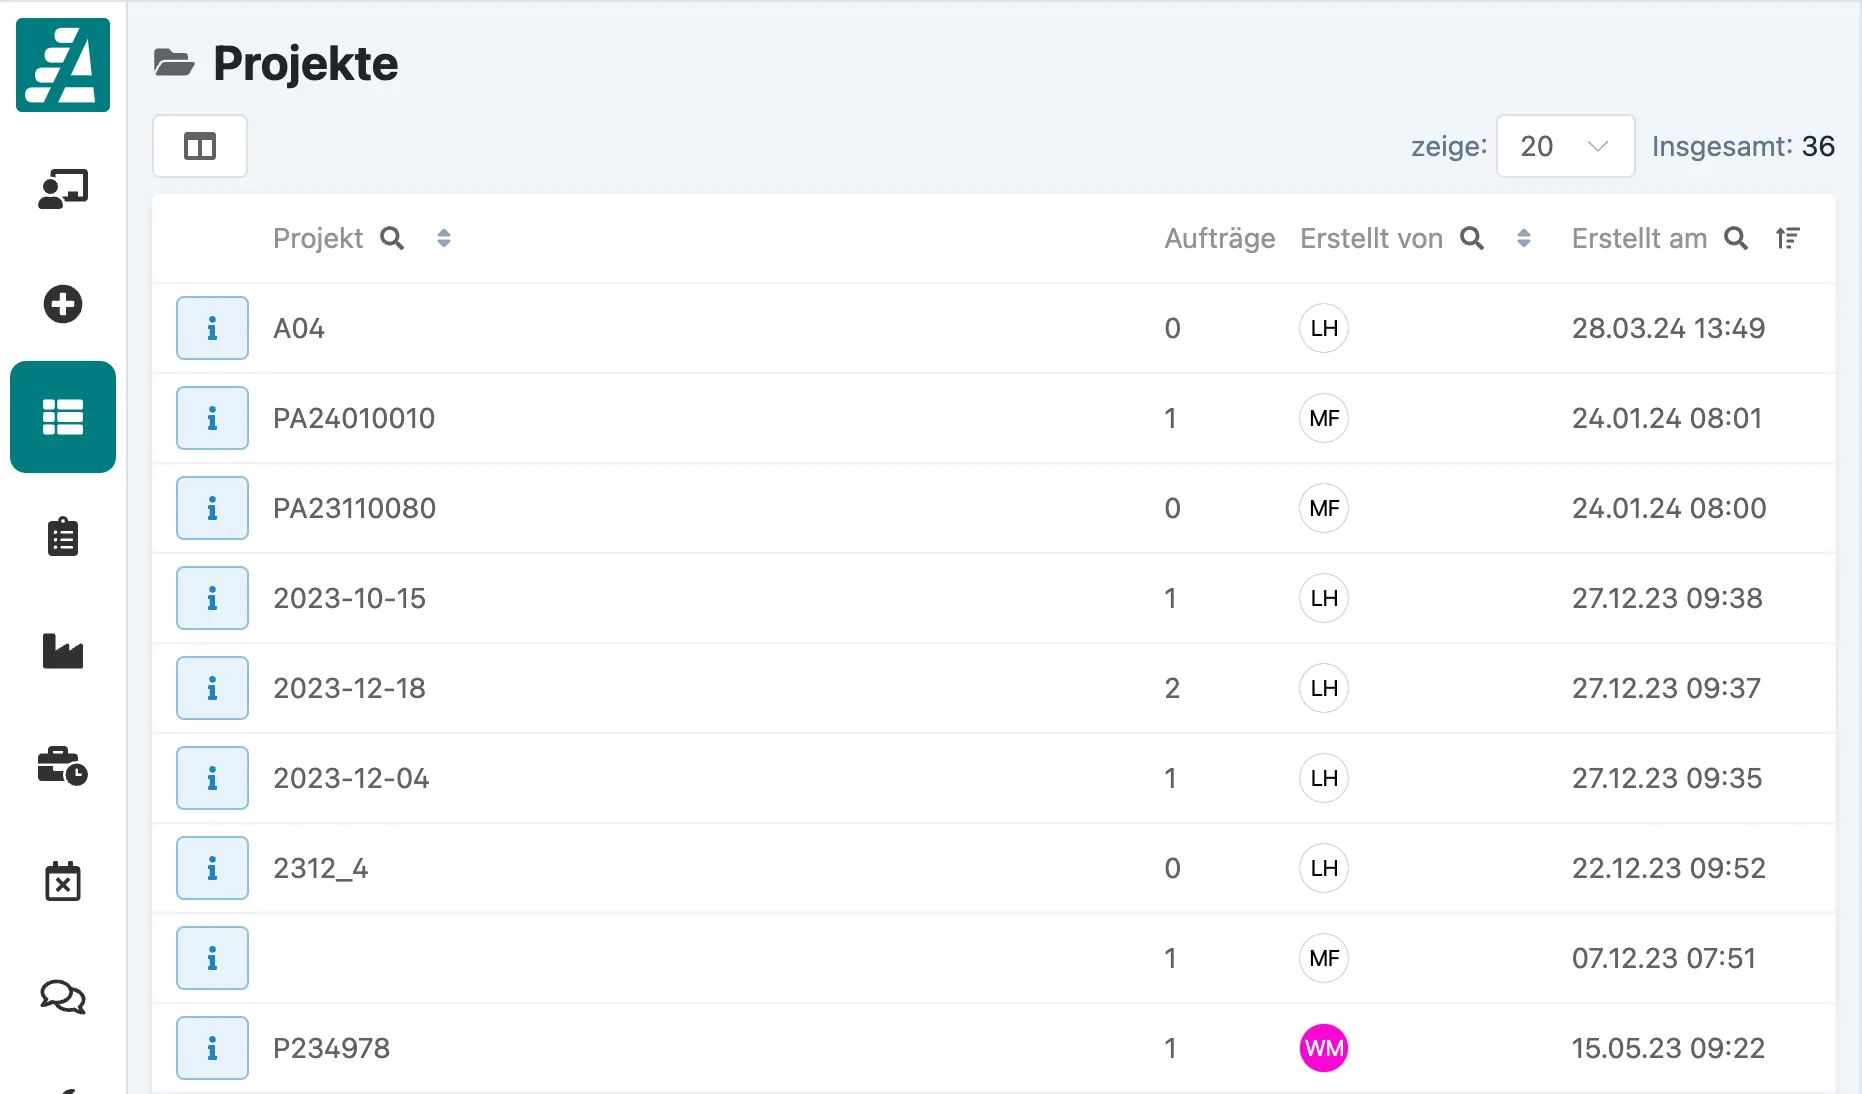Select the active projects list sidebar item
Screen dimensions: 1862x1094
coord(63,417)
